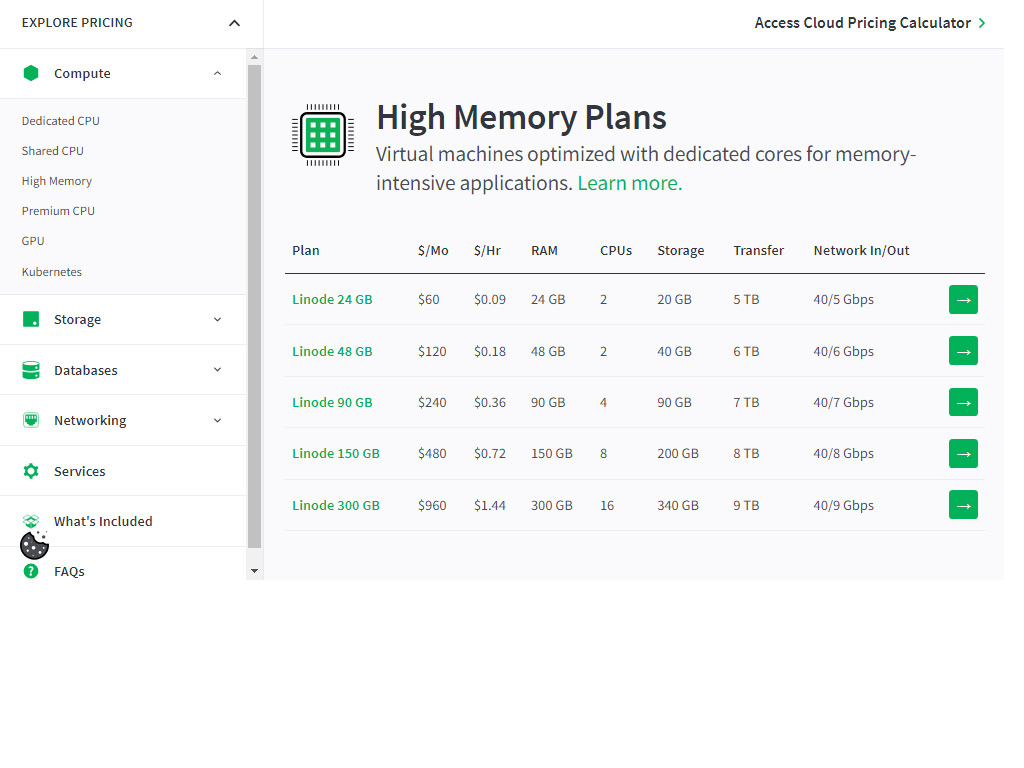
Task: Click the arrow button for Linode 90 GB
Action: click(963, 402)
